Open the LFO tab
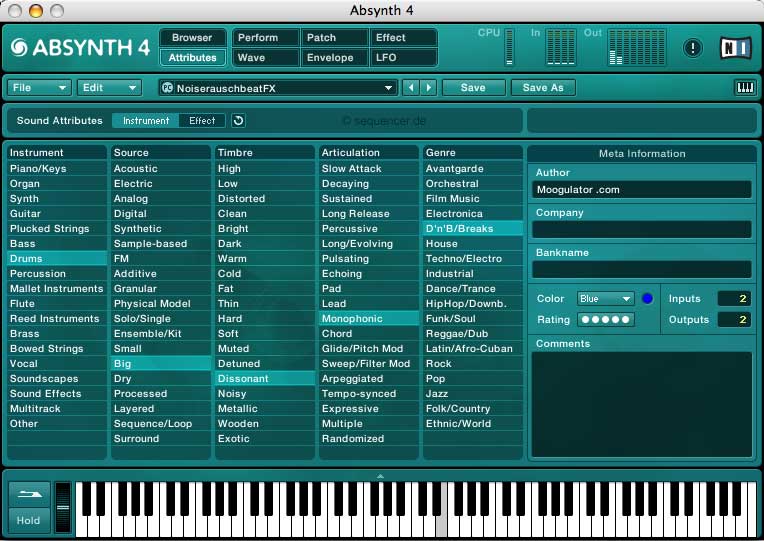This screenshot has width=764, height=541. pyautogui.click(x=403, y=58)
